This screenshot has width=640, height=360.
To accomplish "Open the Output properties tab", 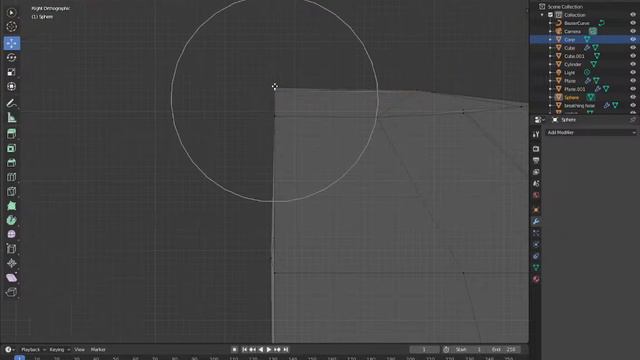I will (536, 160).
